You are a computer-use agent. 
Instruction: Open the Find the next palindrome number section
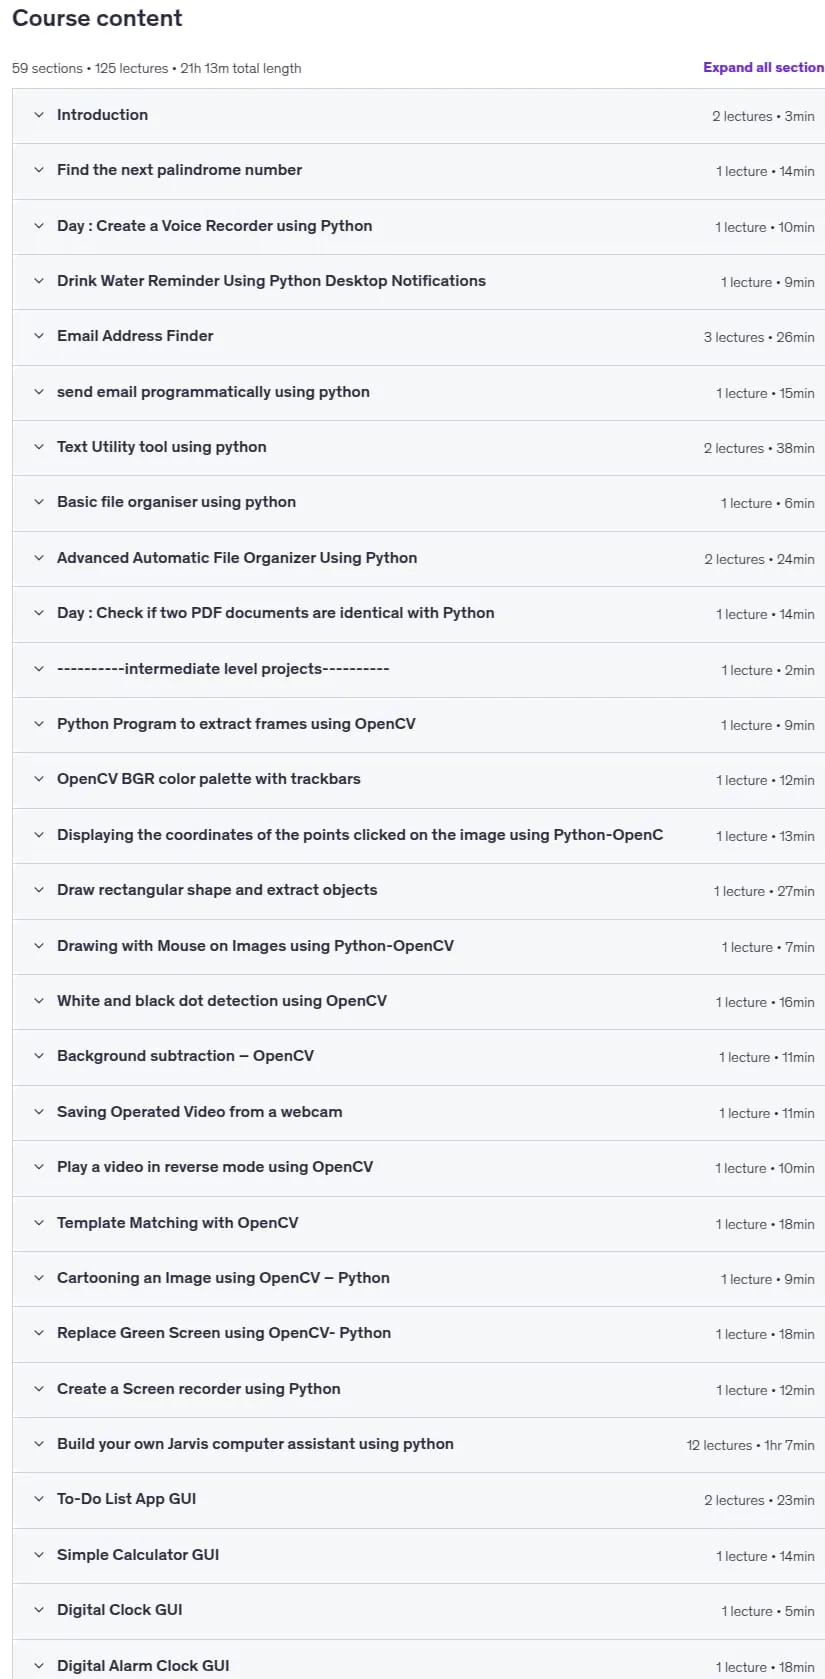point(418,171)
